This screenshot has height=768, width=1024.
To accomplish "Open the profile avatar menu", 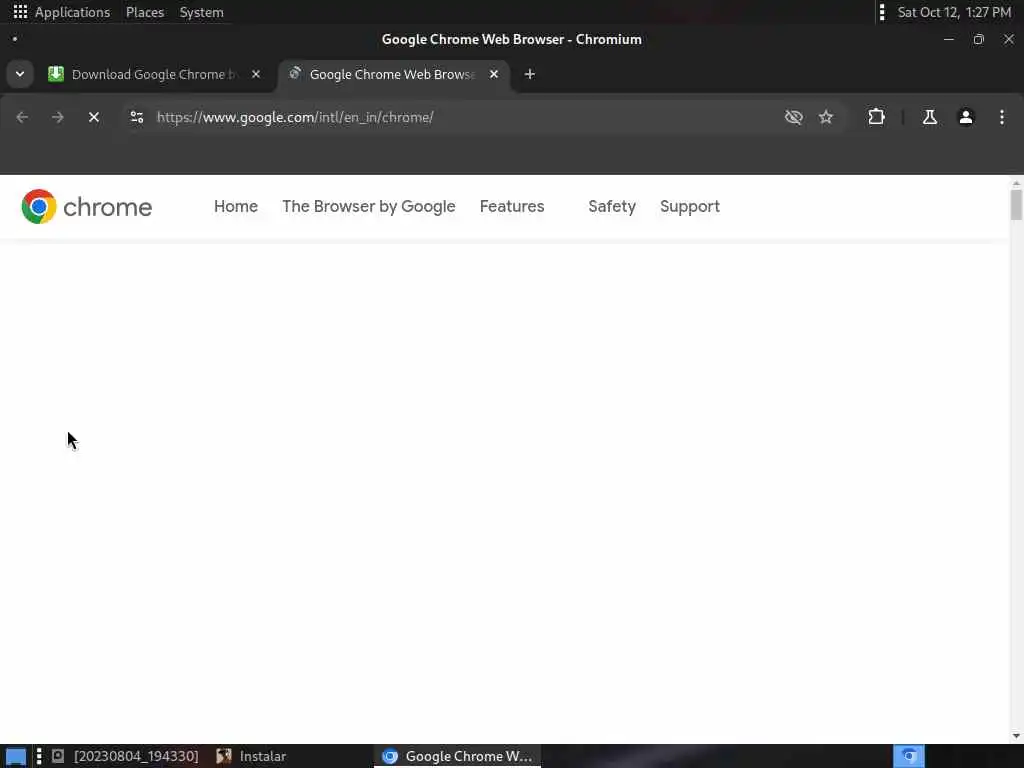I will (966, 117).
